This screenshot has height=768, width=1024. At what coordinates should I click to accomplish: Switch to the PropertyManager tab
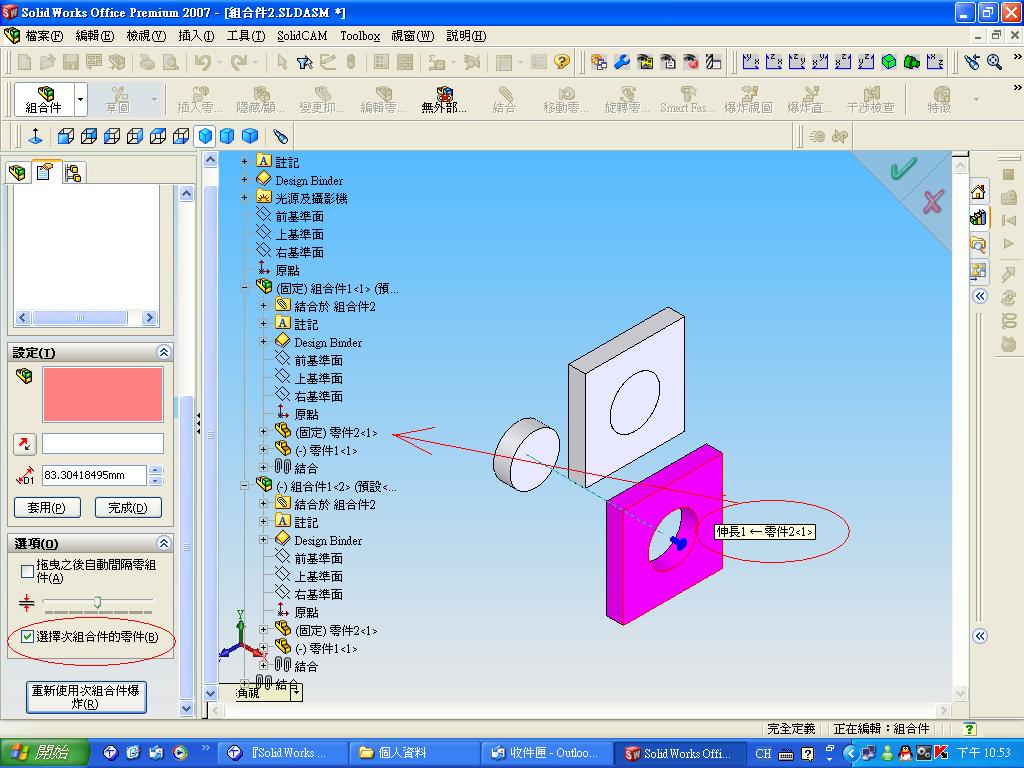click(45, 172)
